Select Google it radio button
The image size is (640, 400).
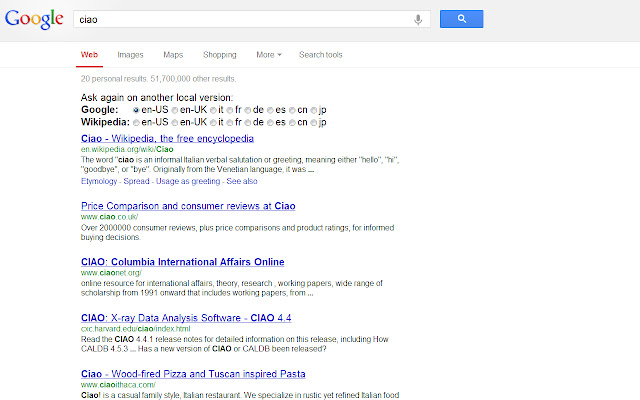point(213,110)
